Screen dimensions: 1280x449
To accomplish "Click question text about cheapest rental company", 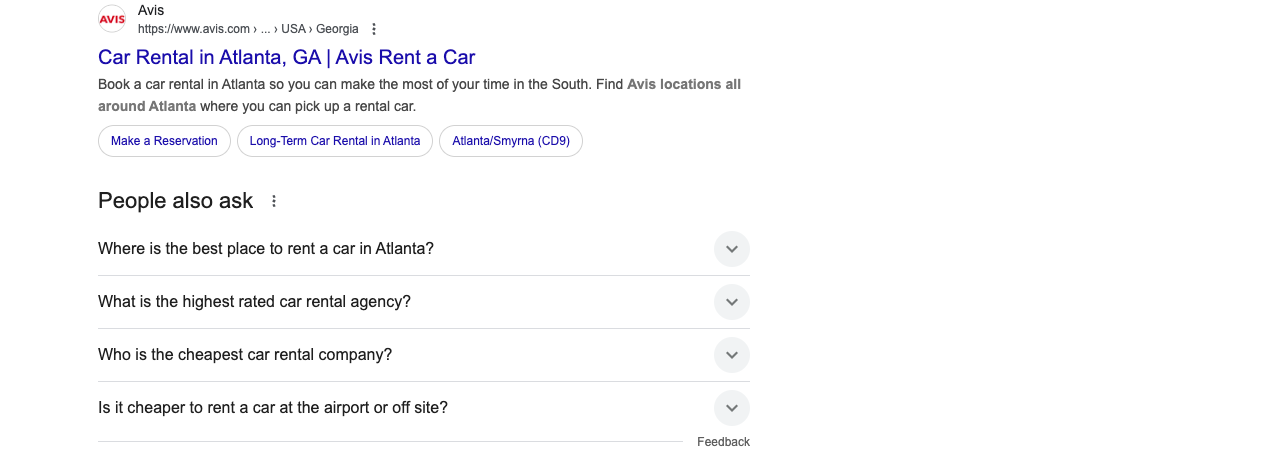I will [245, 355].
